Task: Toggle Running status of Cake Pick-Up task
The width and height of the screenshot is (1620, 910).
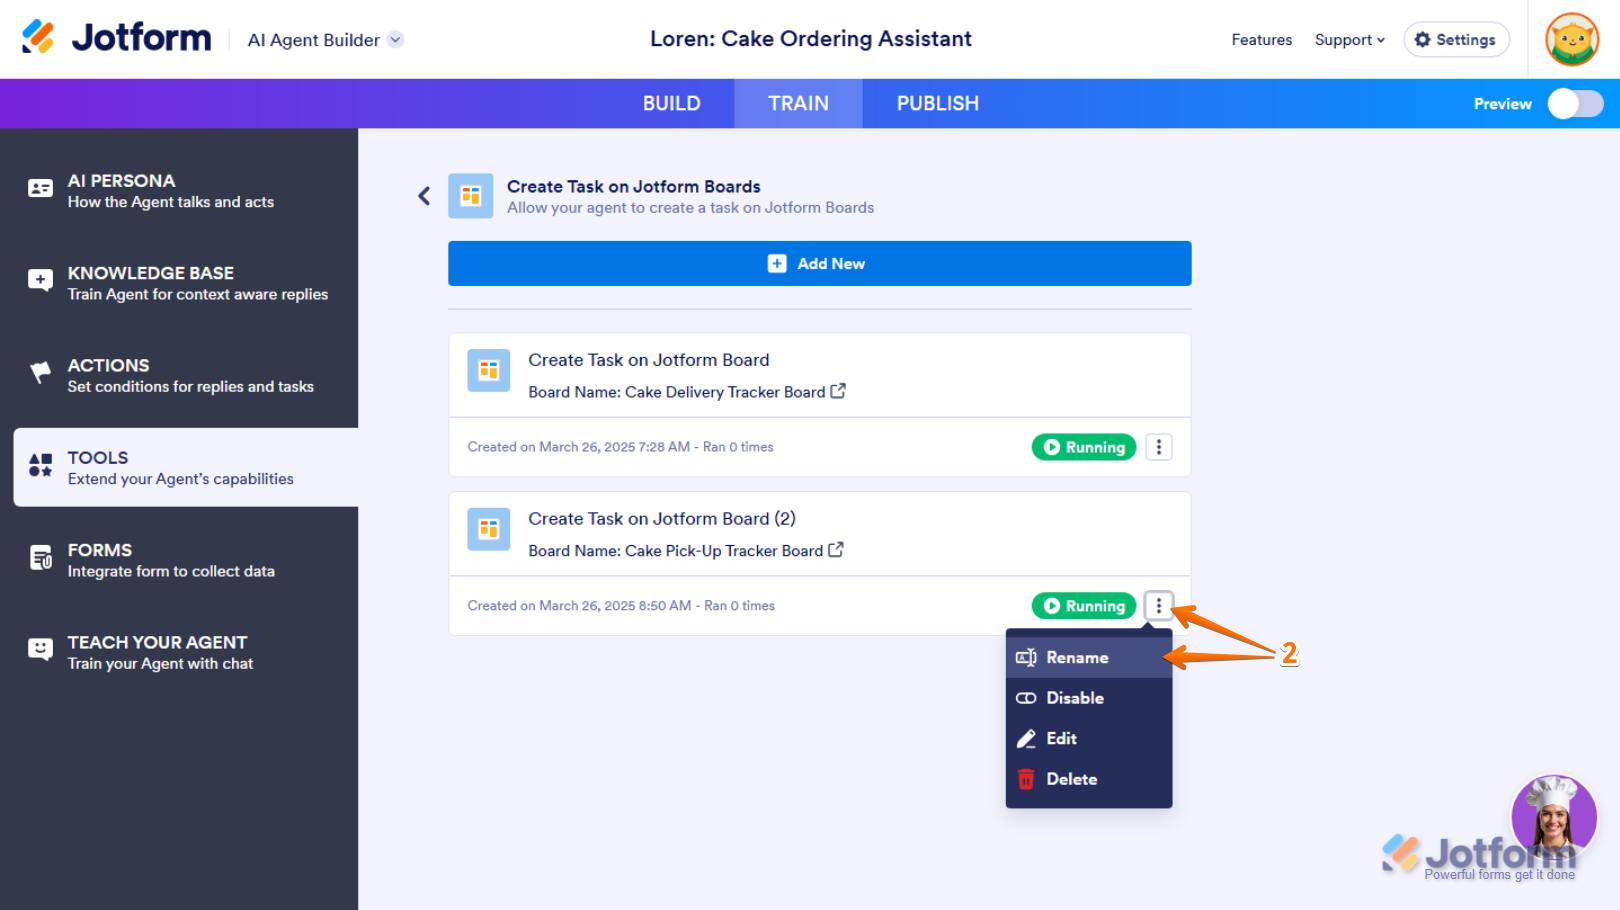Action: pyautogui.click(x=1084, y=606)
